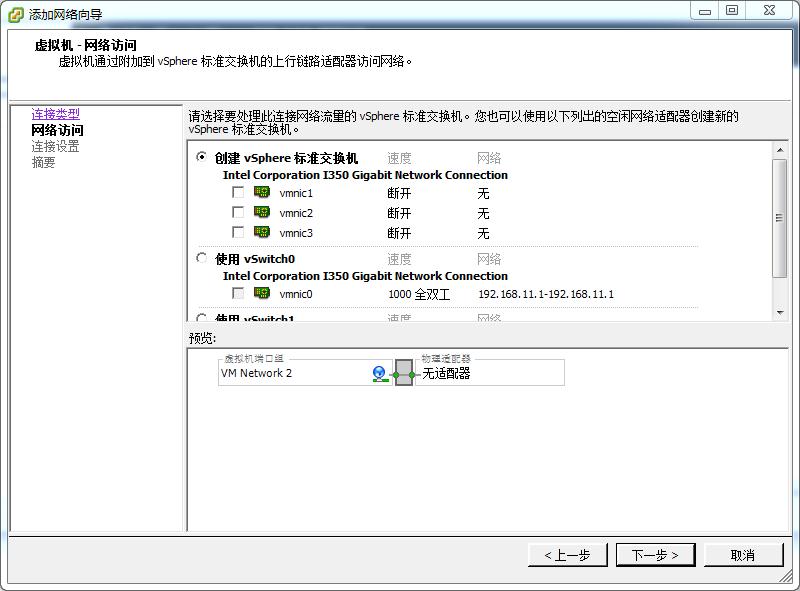
Task: Select 创建 vSphere 标准交换机 radio button
Action: [x=202, y=157]
